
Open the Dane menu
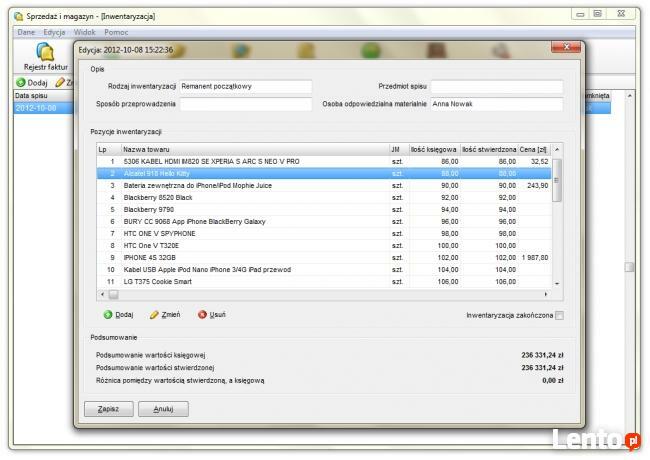pos(26,32)
